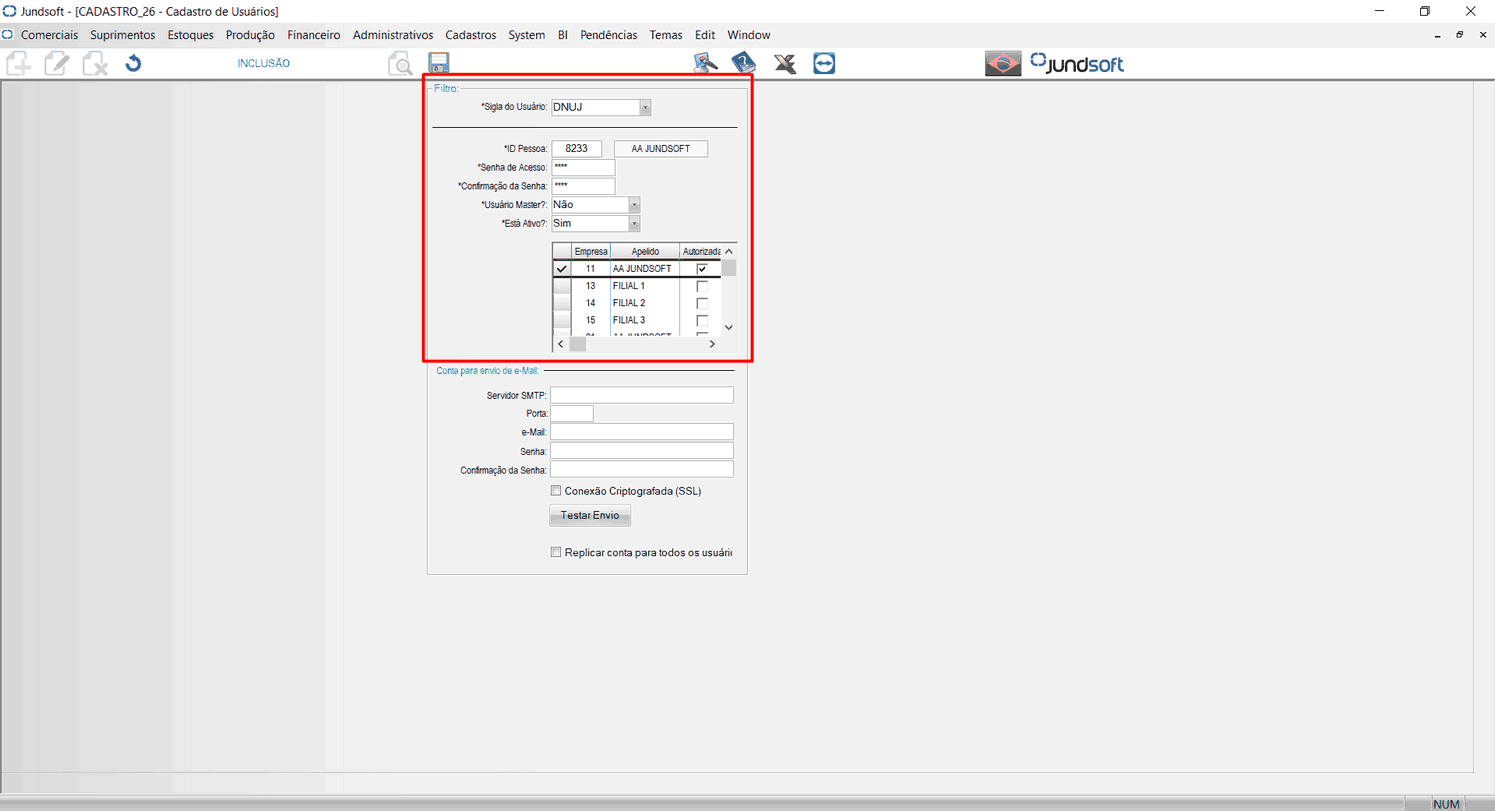Click the Brazil flag logo icon

click(1004, 64)
